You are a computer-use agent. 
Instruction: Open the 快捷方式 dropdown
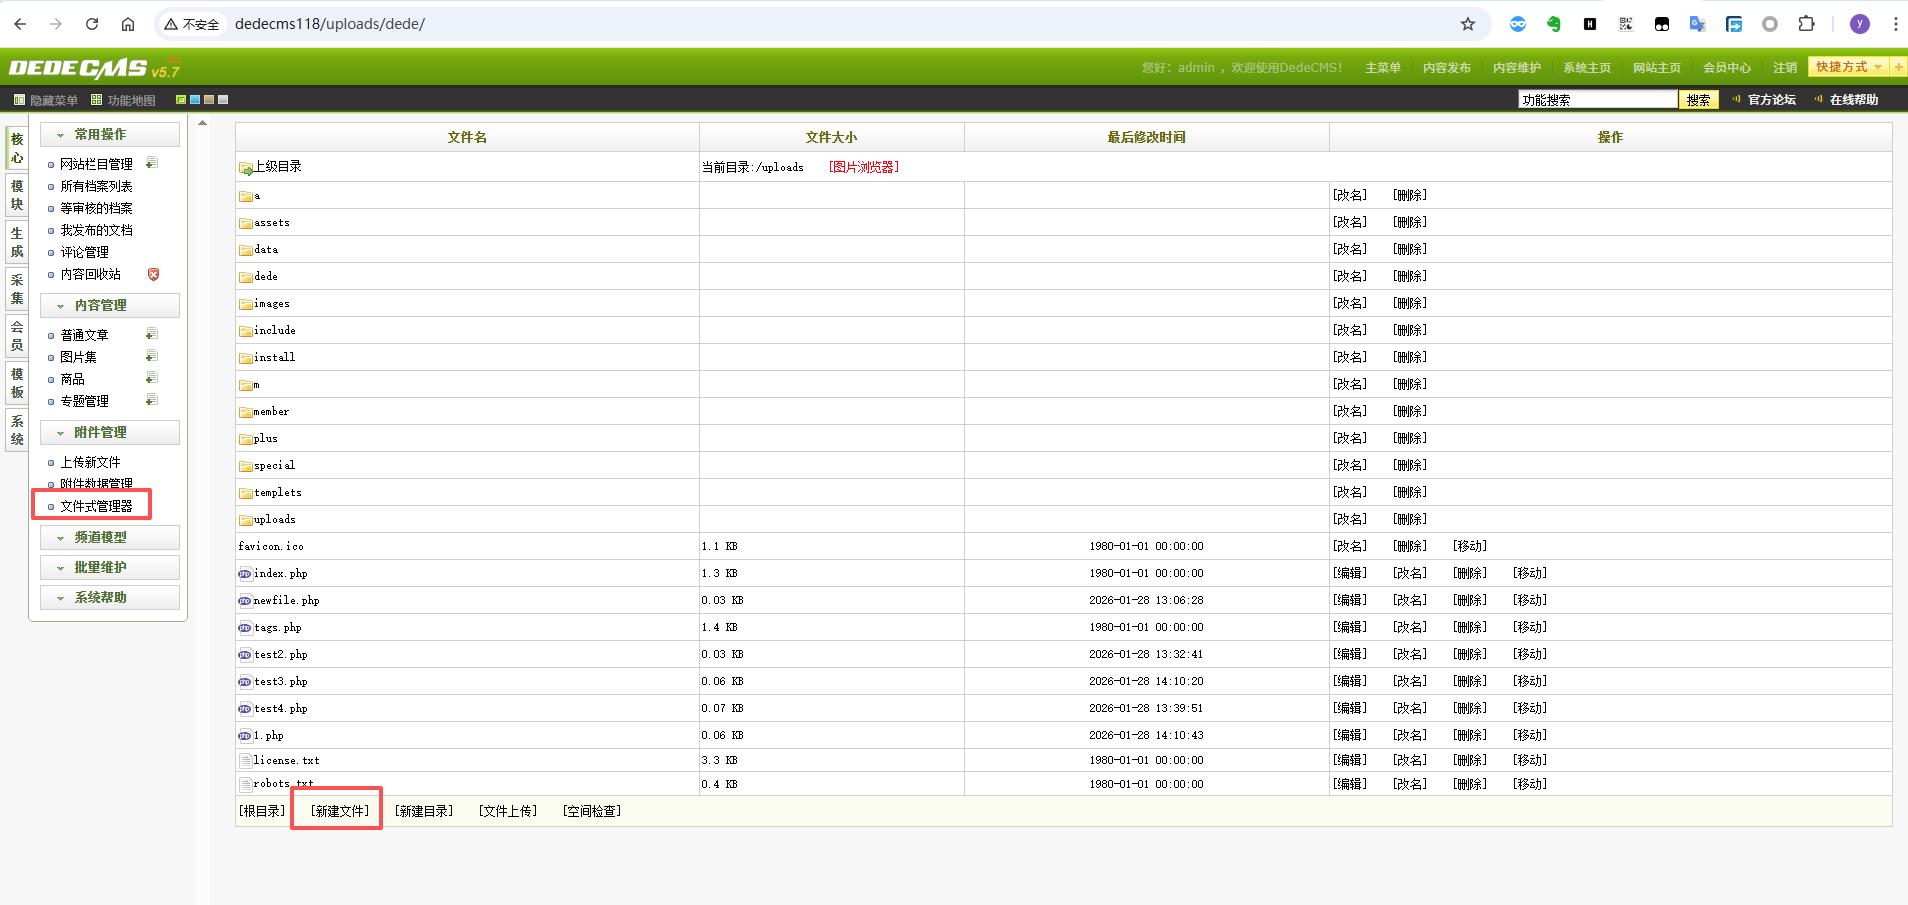(x=1847, y=67)
